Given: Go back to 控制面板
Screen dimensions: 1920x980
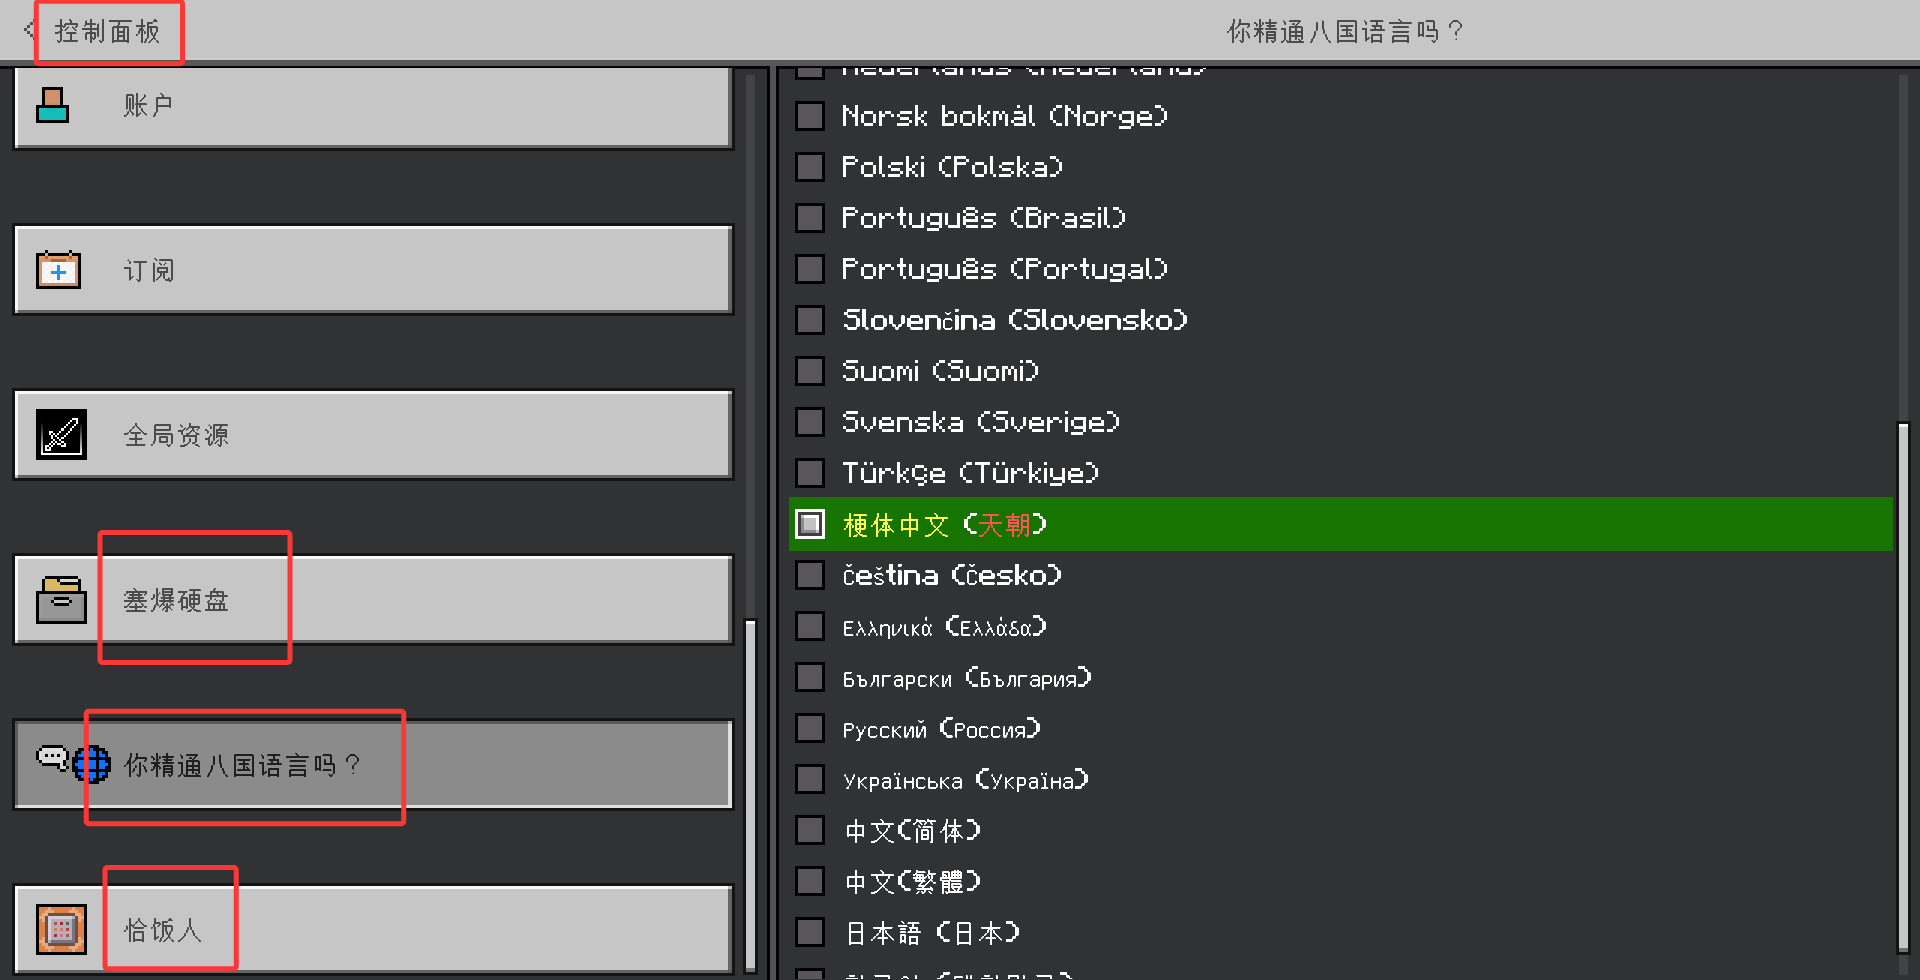Looking at the screenshot, I should point(107,32).
